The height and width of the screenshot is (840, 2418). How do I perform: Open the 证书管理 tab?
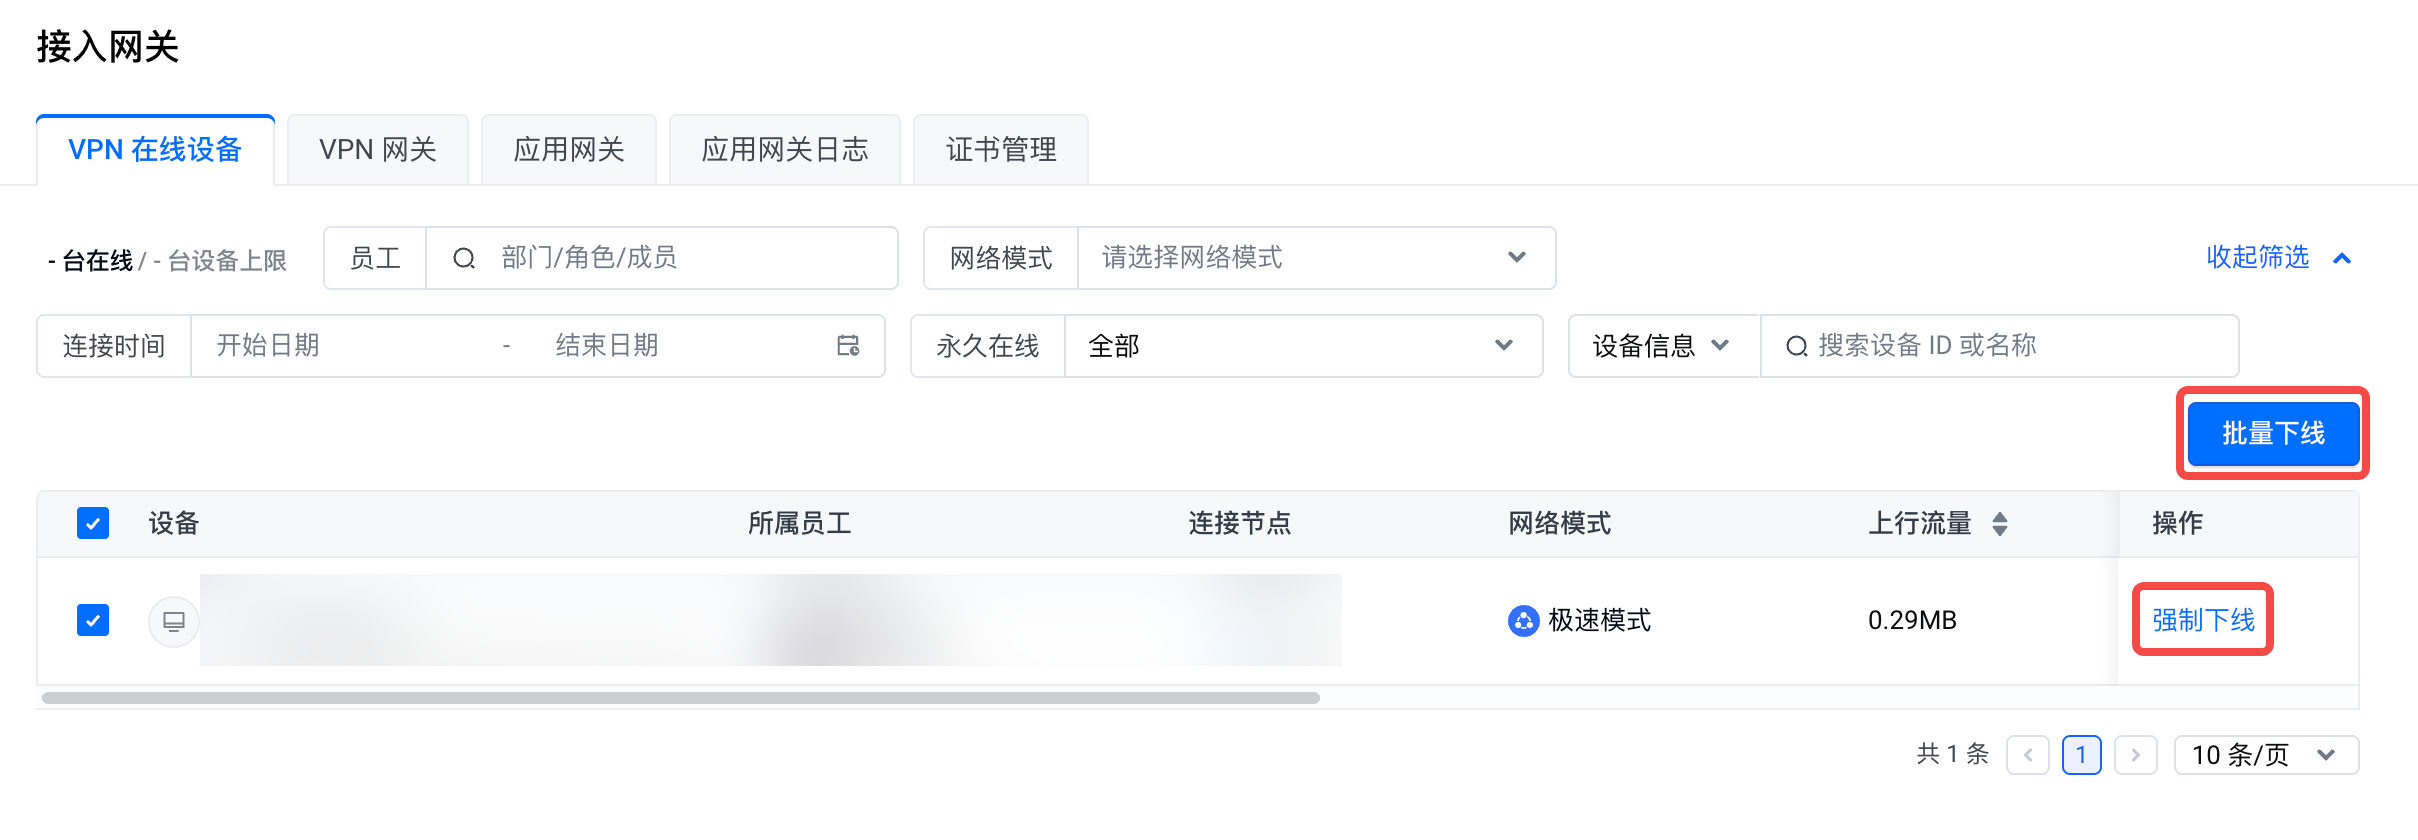(x=1000, y=150)
